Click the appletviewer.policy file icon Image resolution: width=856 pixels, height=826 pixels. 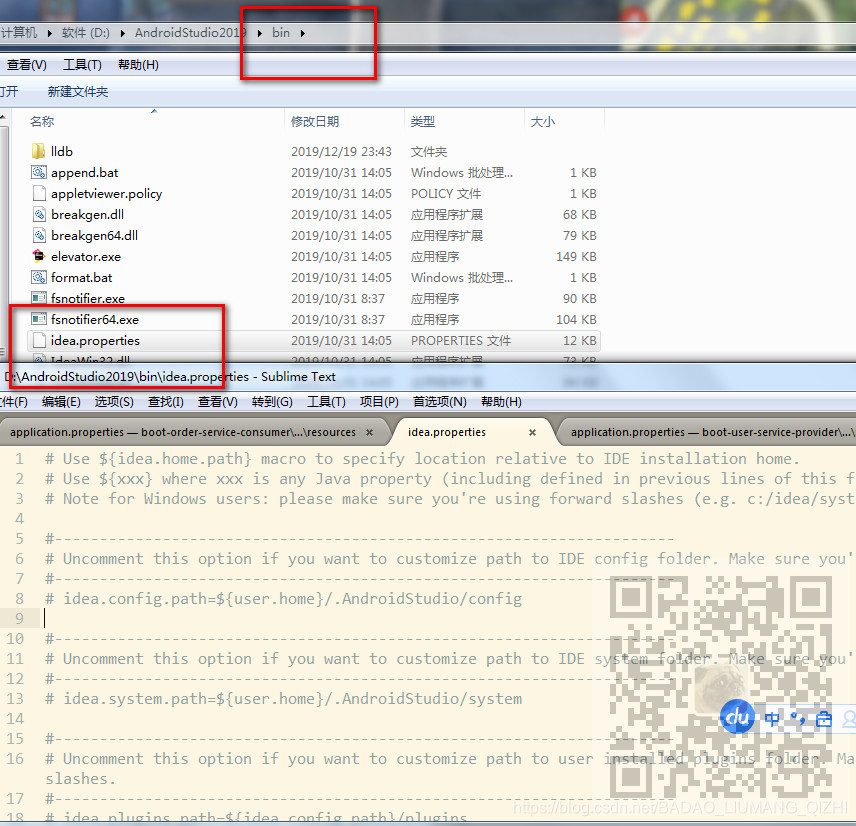[38, 193]
